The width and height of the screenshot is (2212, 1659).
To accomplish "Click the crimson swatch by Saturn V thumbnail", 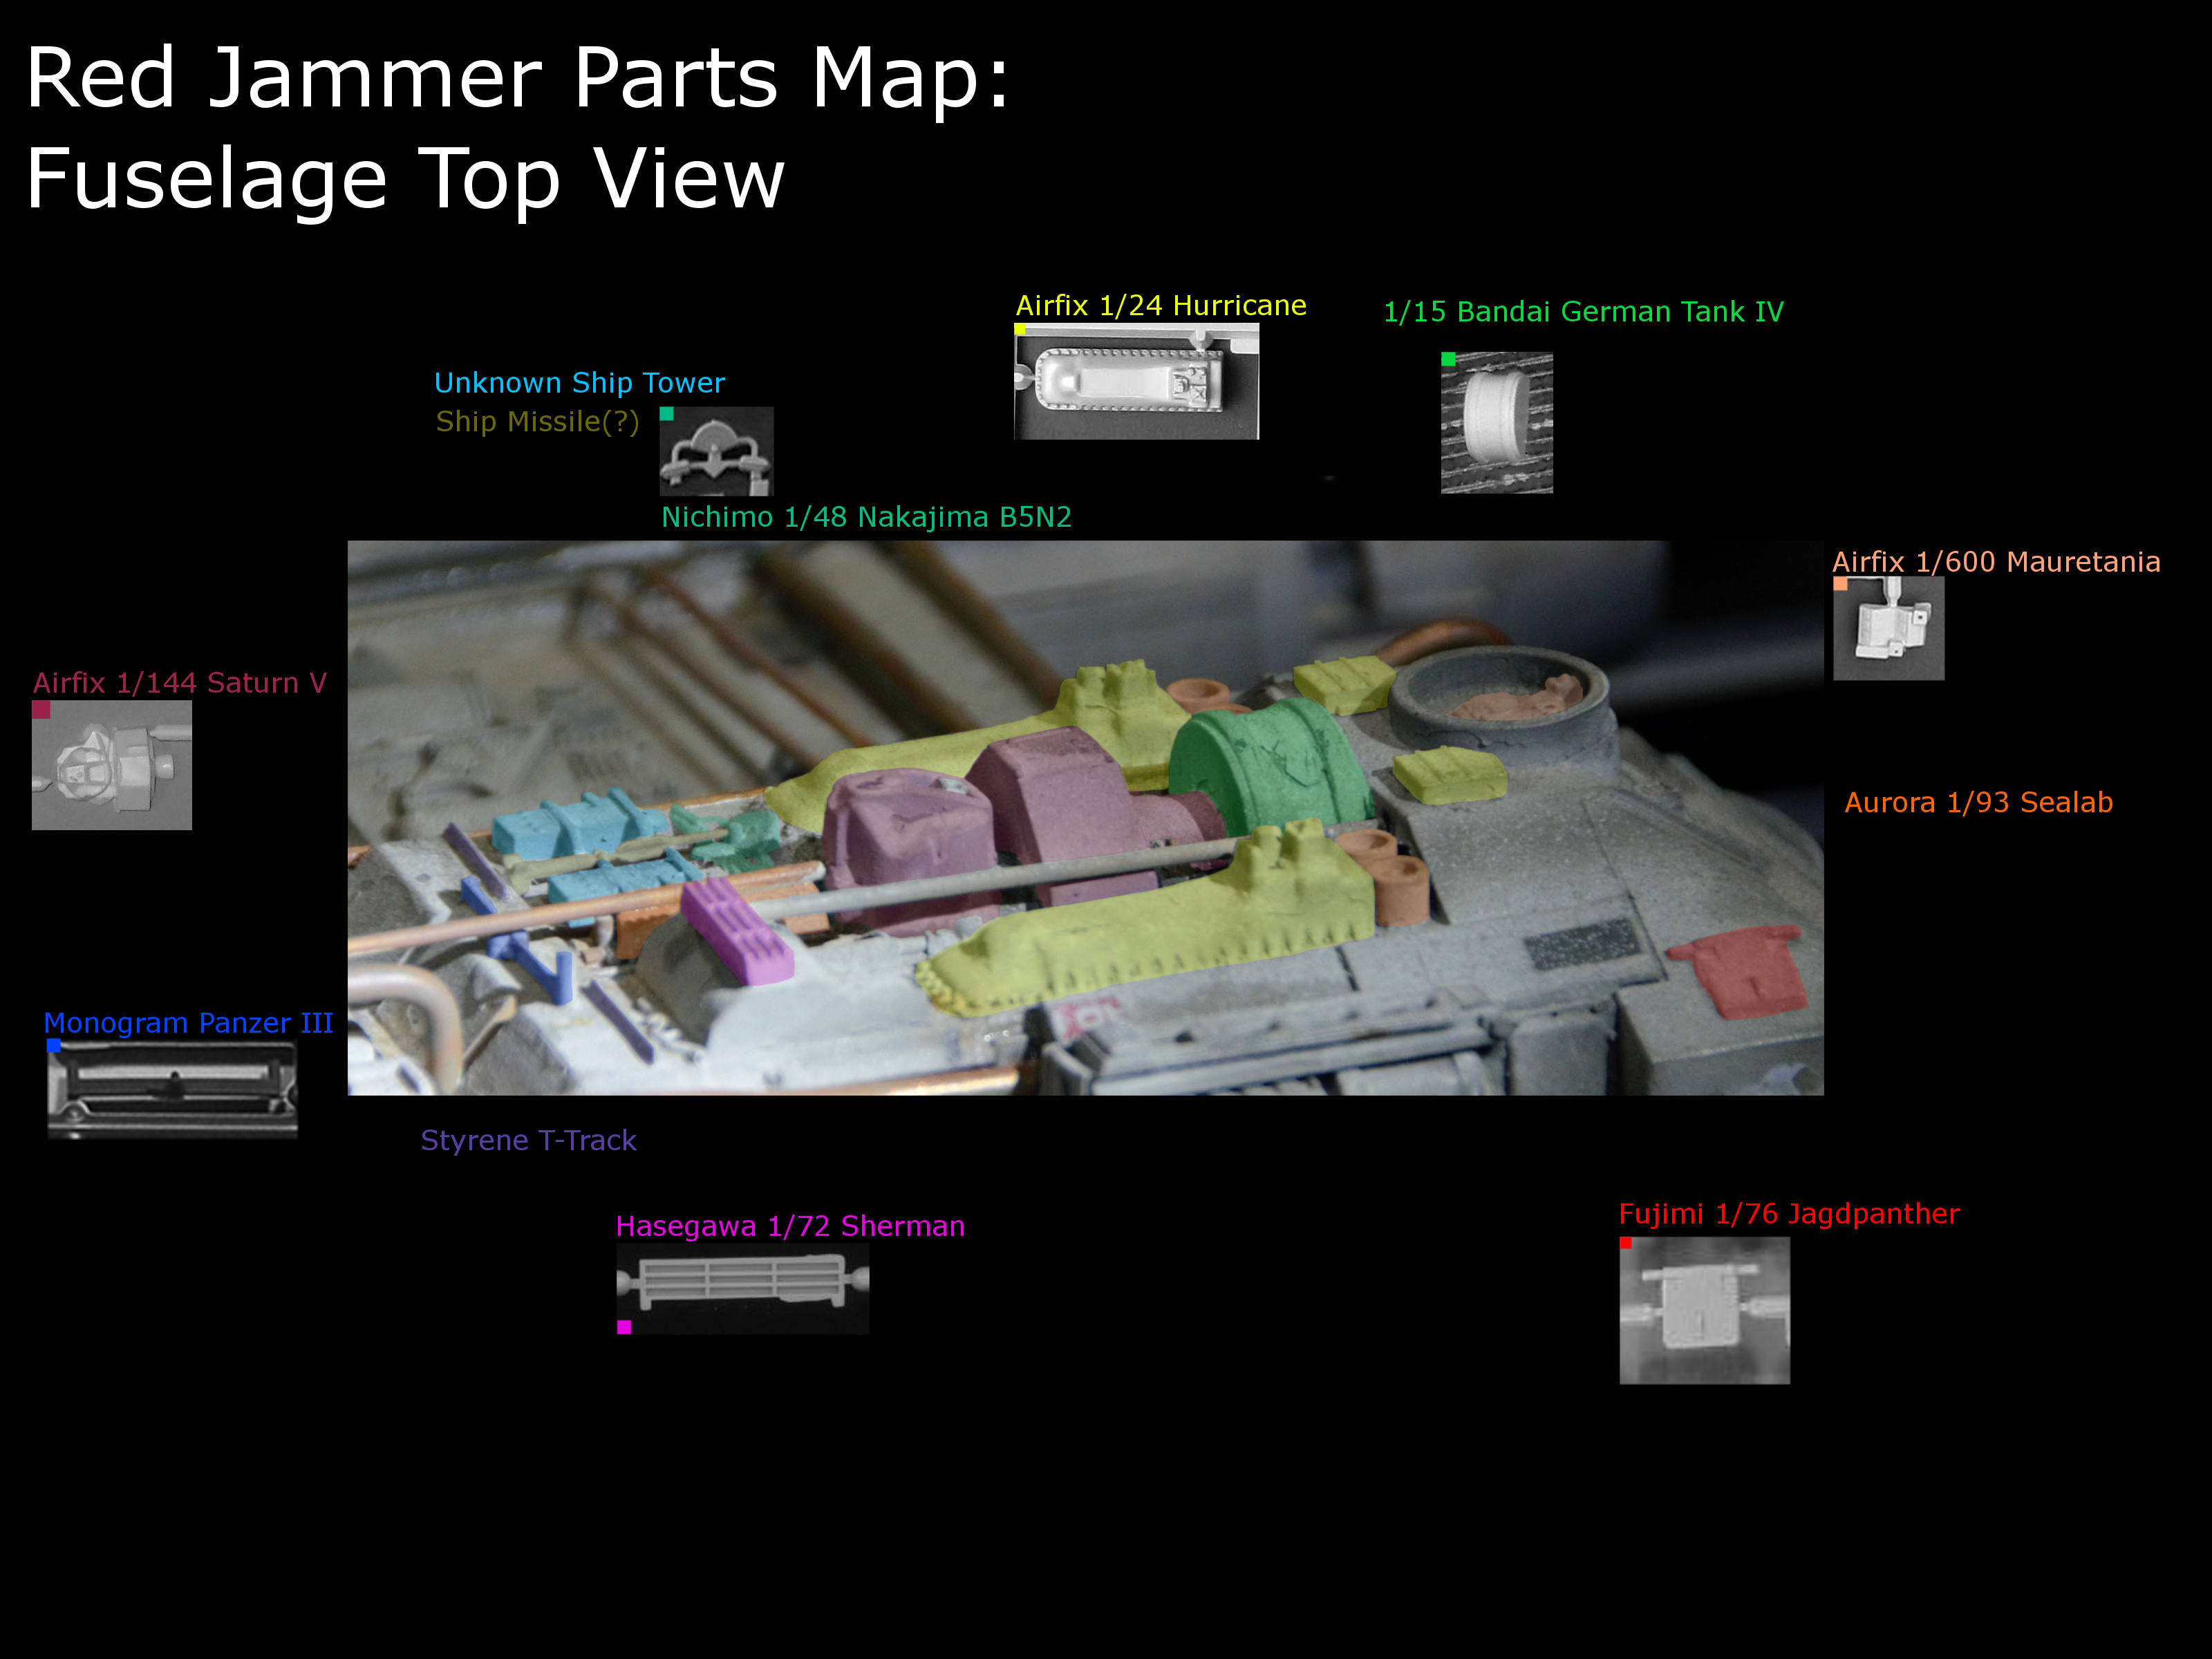I will (41, 709).
